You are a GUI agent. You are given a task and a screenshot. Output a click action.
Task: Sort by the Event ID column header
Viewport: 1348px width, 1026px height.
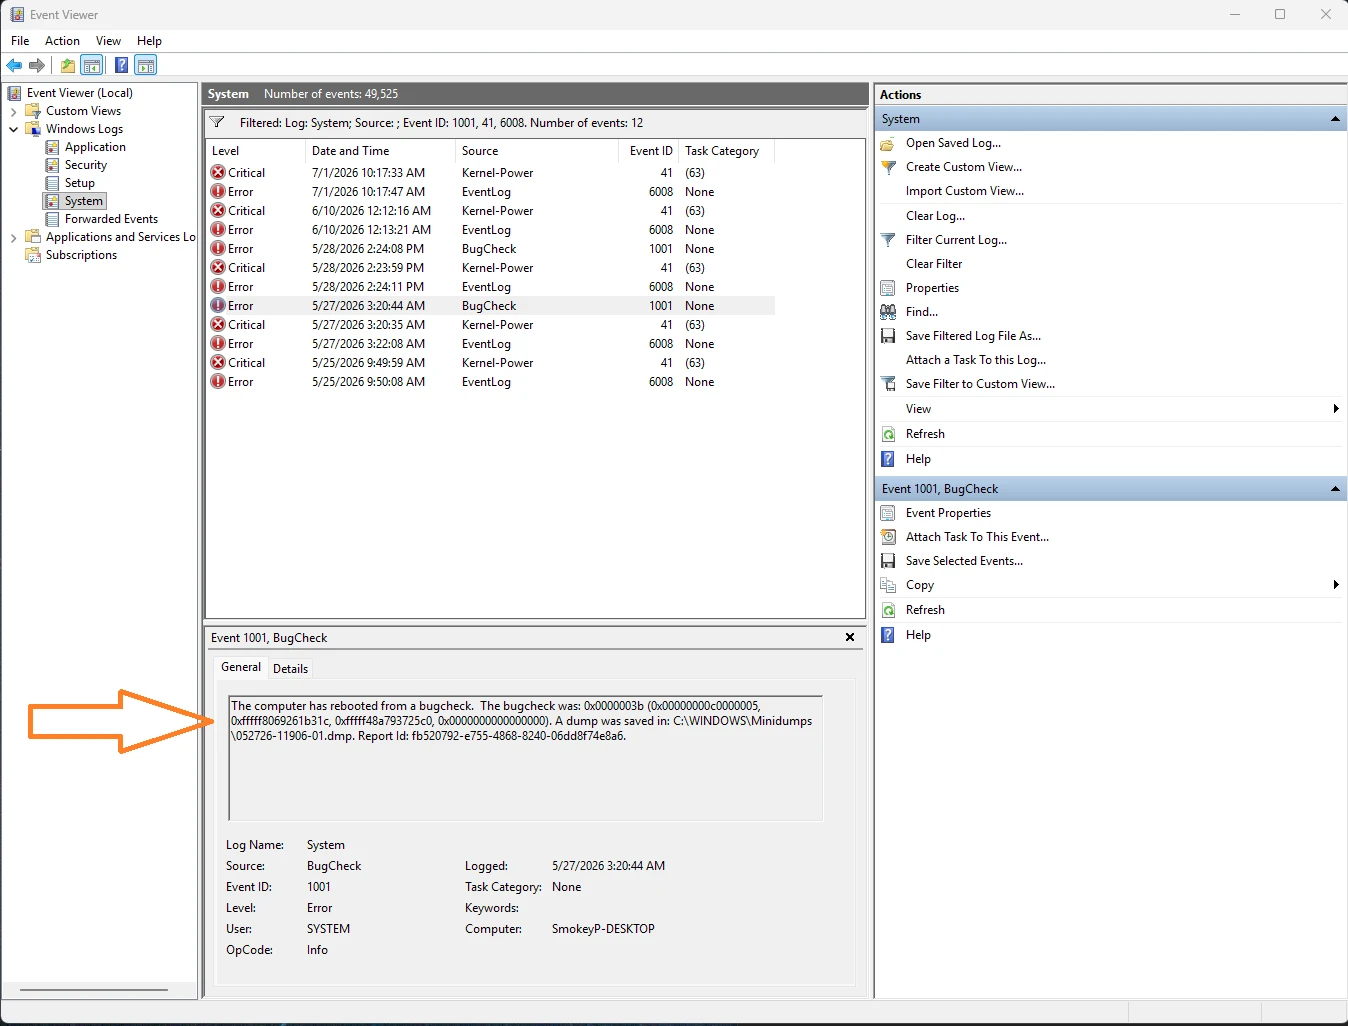coord(650,151)
